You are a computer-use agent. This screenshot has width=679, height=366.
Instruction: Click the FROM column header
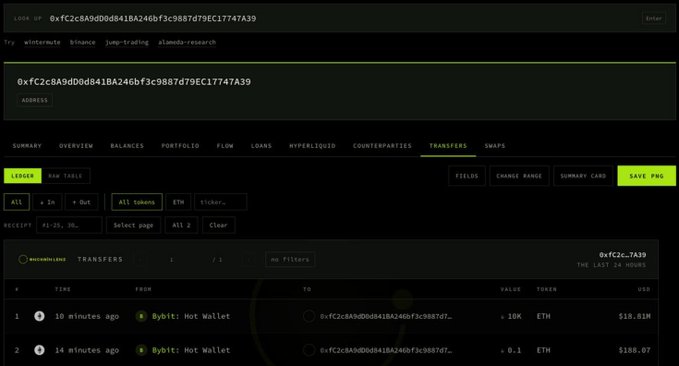[x=143, y=289]
